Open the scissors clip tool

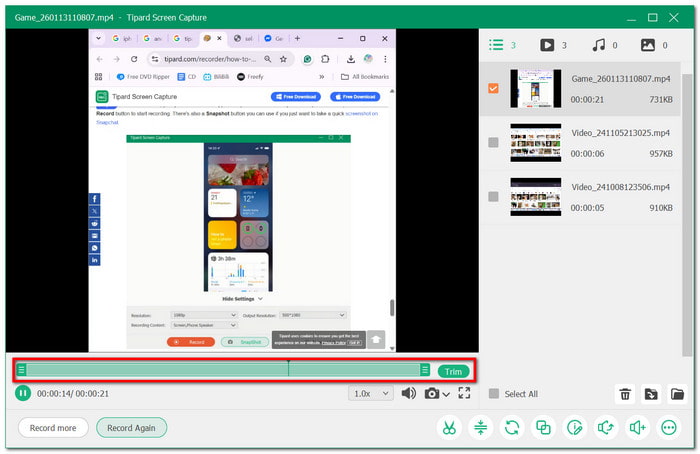point(449,427)
